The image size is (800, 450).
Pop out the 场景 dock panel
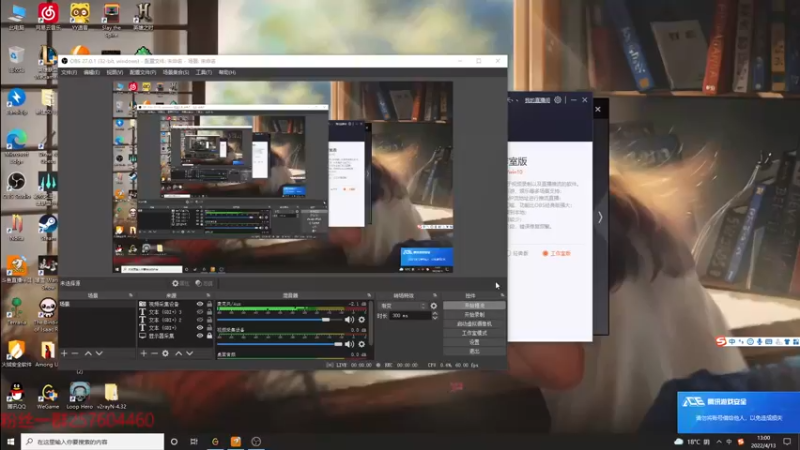[131, 295]
